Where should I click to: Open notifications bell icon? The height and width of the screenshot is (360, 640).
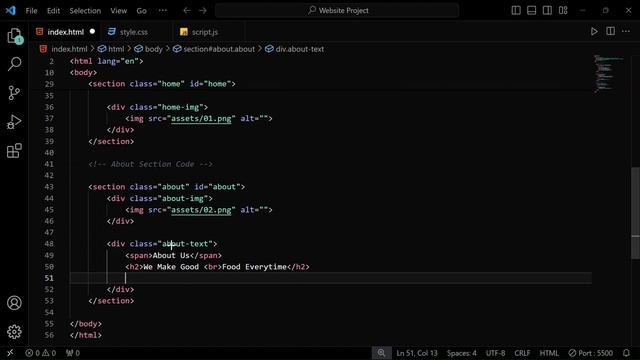626,353
